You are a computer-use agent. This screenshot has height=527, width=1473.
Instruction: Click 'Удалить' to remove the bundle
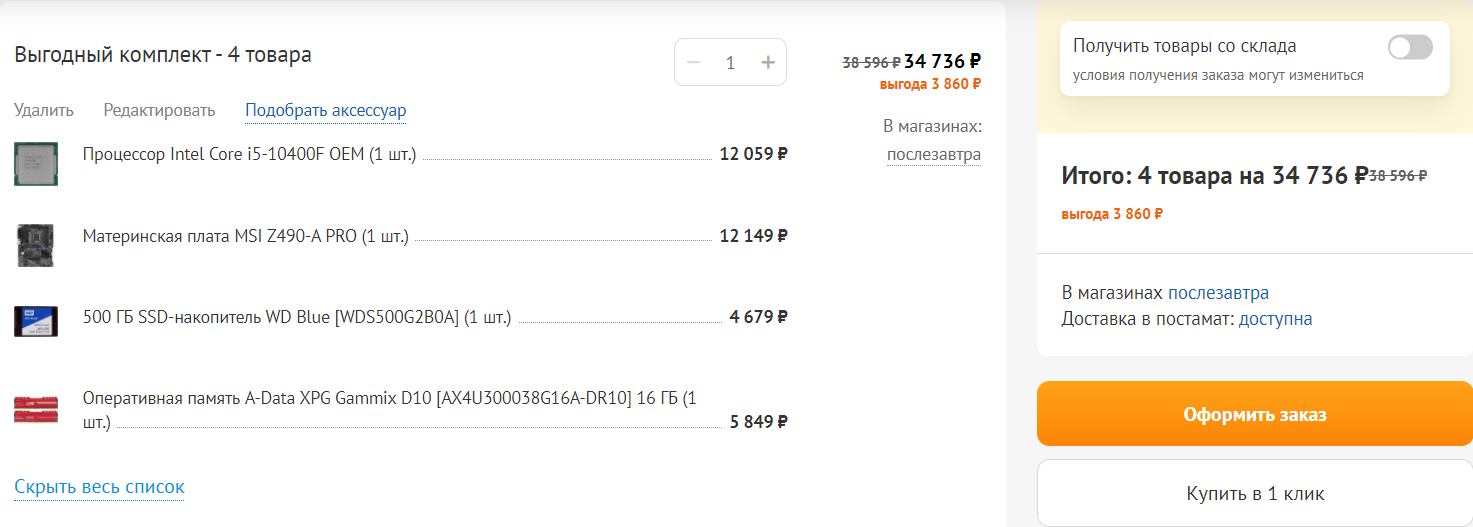[44, 110]
